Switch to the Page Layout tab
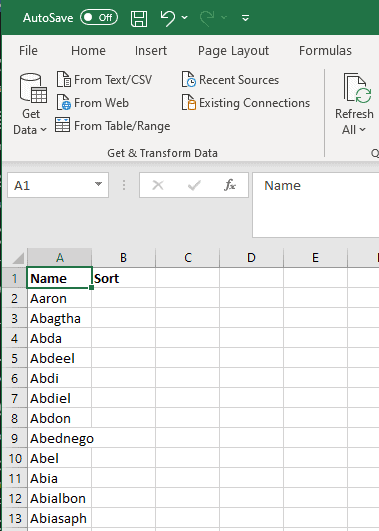This screenshot has width=379, height=531. [x=233, y=51]
